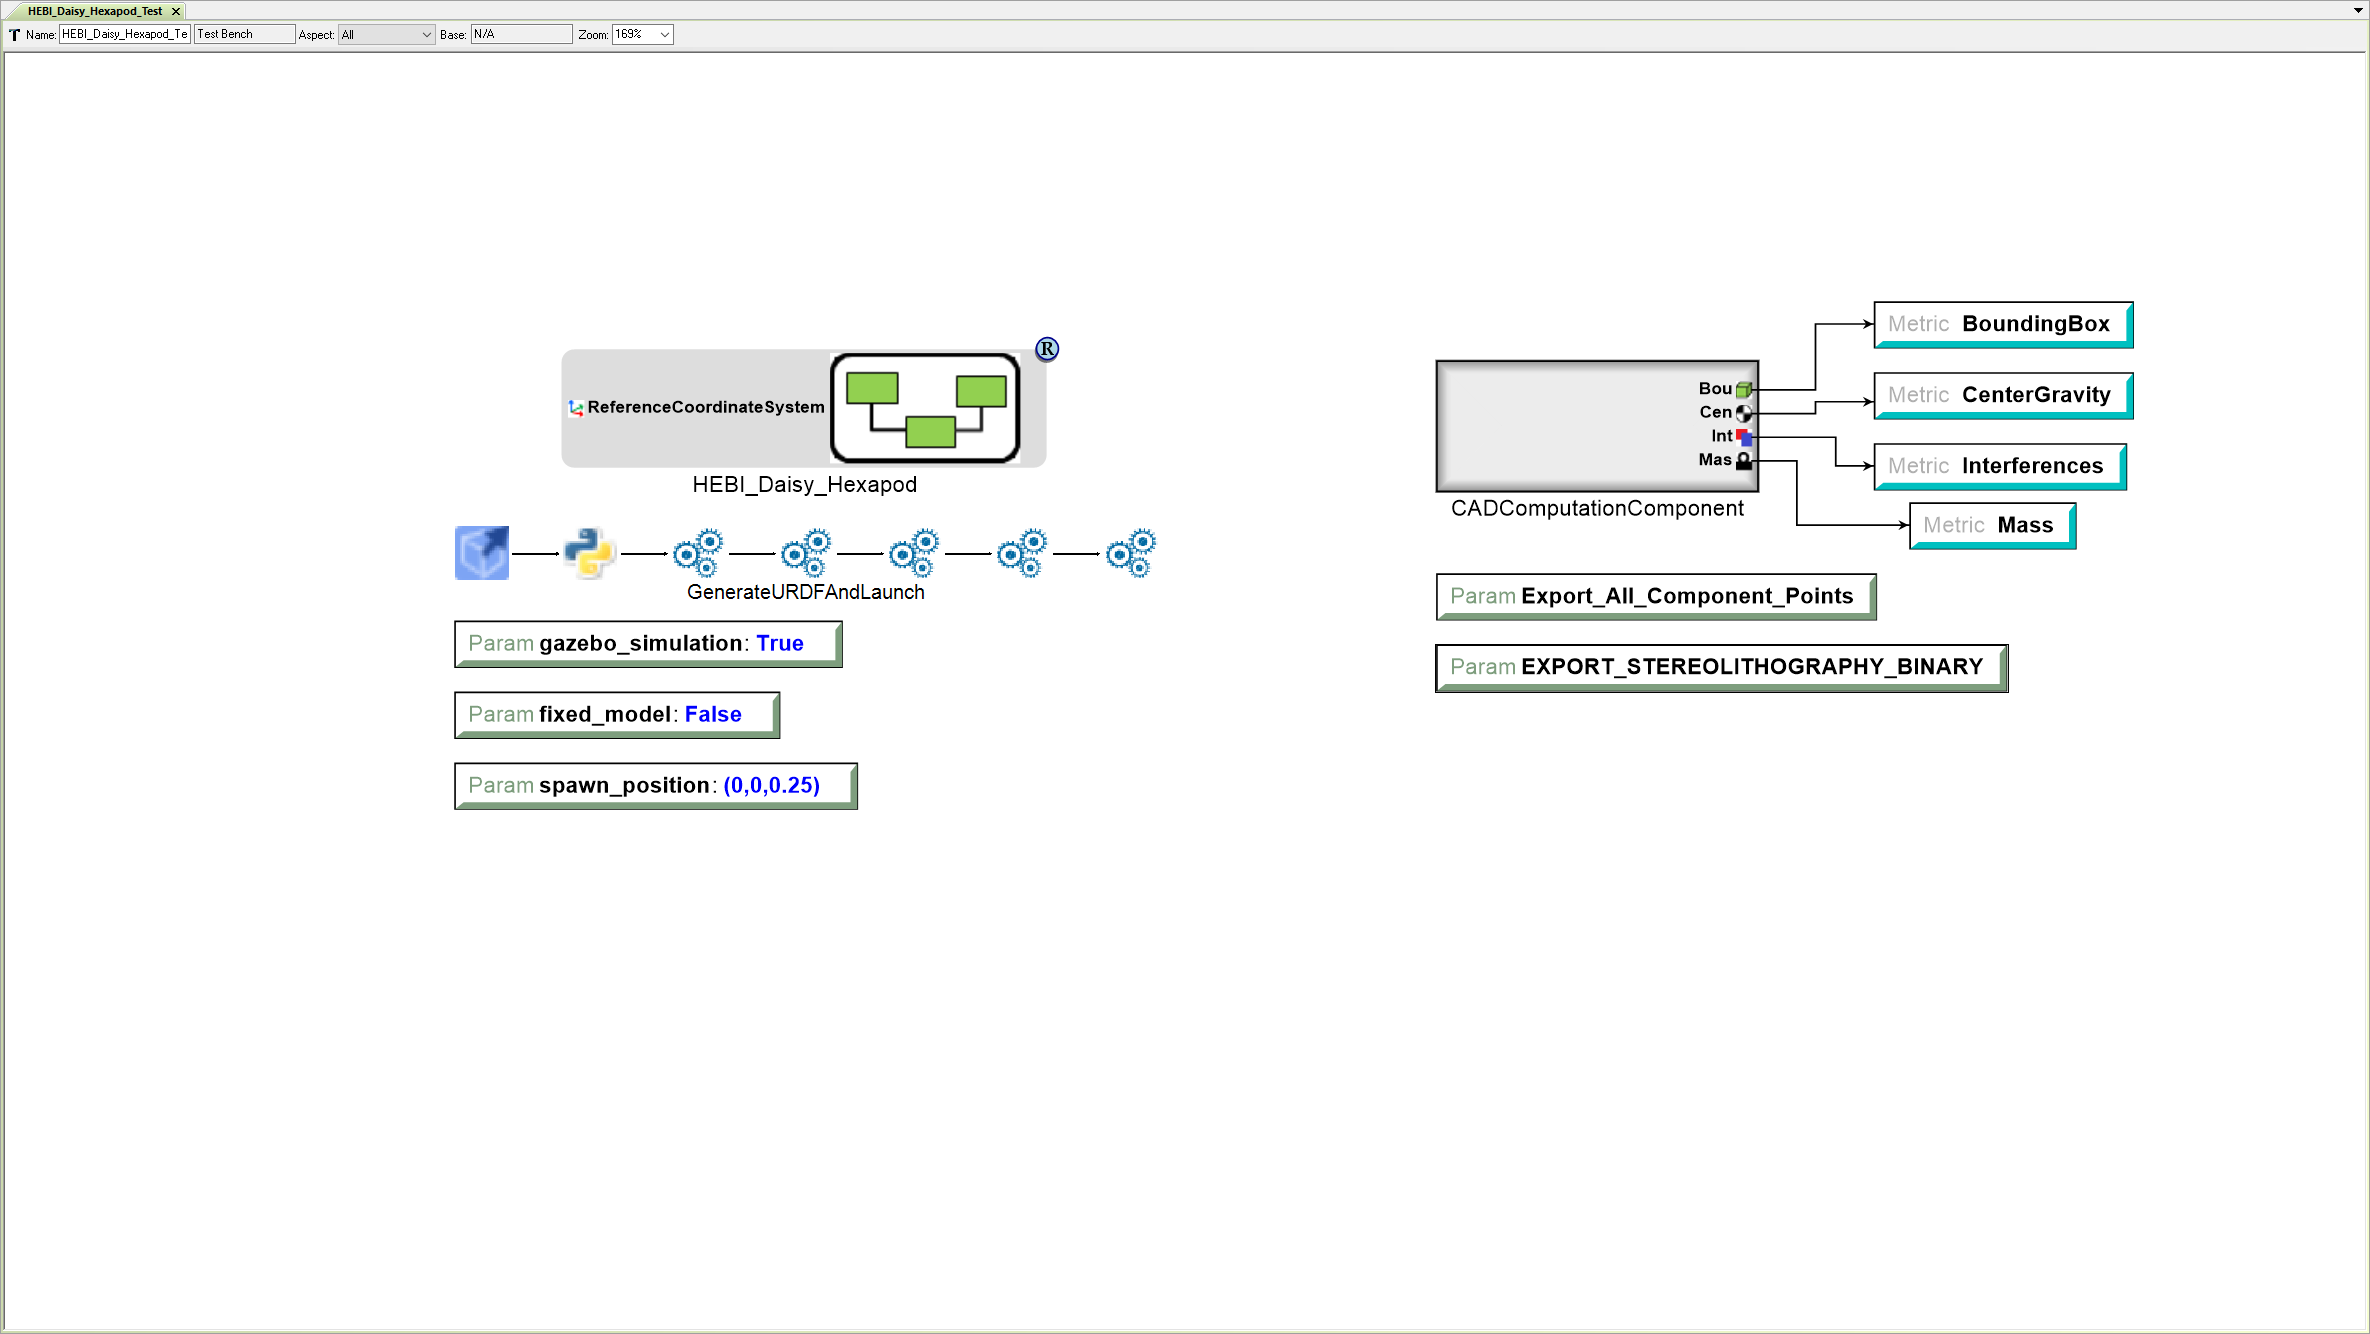The width and height of the screenshot is (2370, 1334).
Task: Select the Param spawn_position block
Action: 654,785
